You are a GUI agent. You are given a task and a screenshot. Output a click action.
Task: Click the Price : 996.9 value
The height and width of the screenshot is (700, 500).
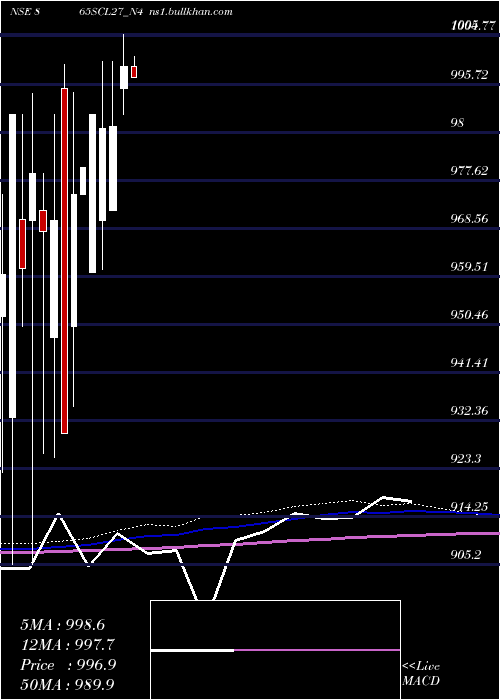(68, 665)
